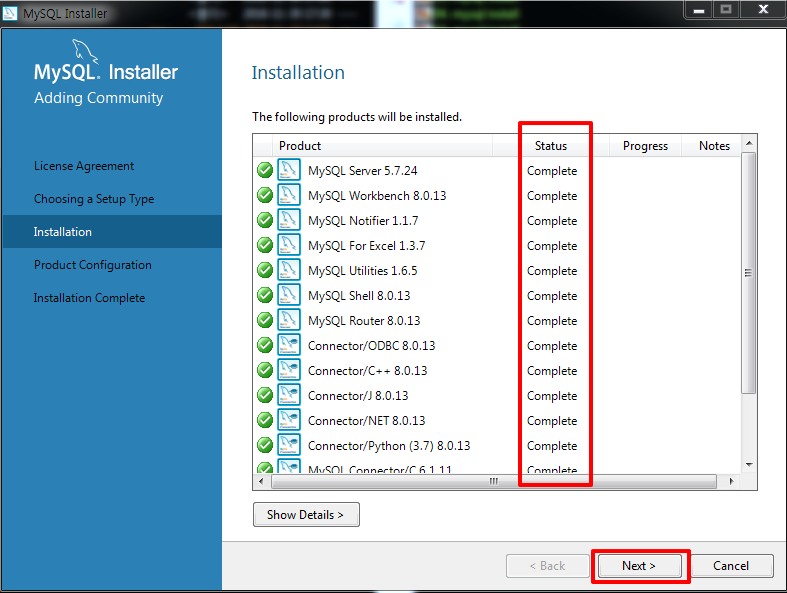The height and width of the screenshot is (593, 787).
Task: Click the vertical scrollbar thumb
Action: pyautogui.click(x=748, y=273)
